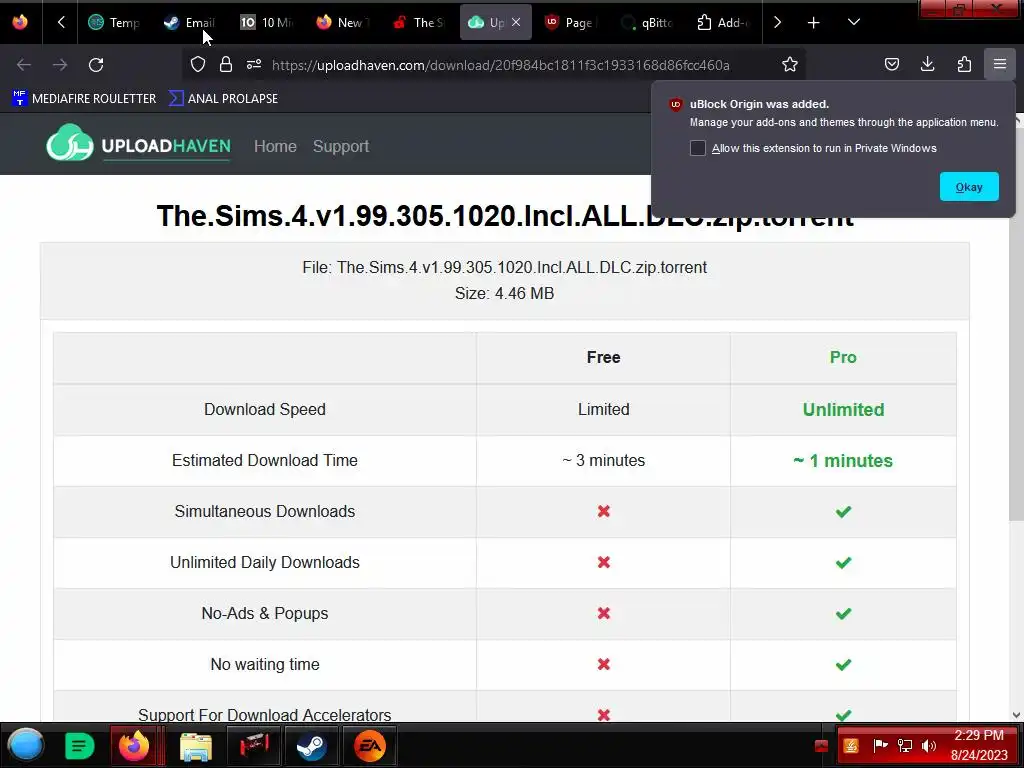Screen dimensions: 1024x768
Task: Open the green chat app in taskbar
Action: coord(79,746)
